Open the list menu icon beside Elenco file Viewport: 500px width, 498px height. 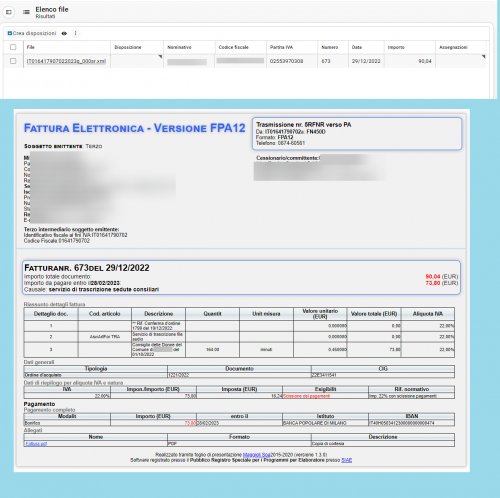click(x=26, y=12)
